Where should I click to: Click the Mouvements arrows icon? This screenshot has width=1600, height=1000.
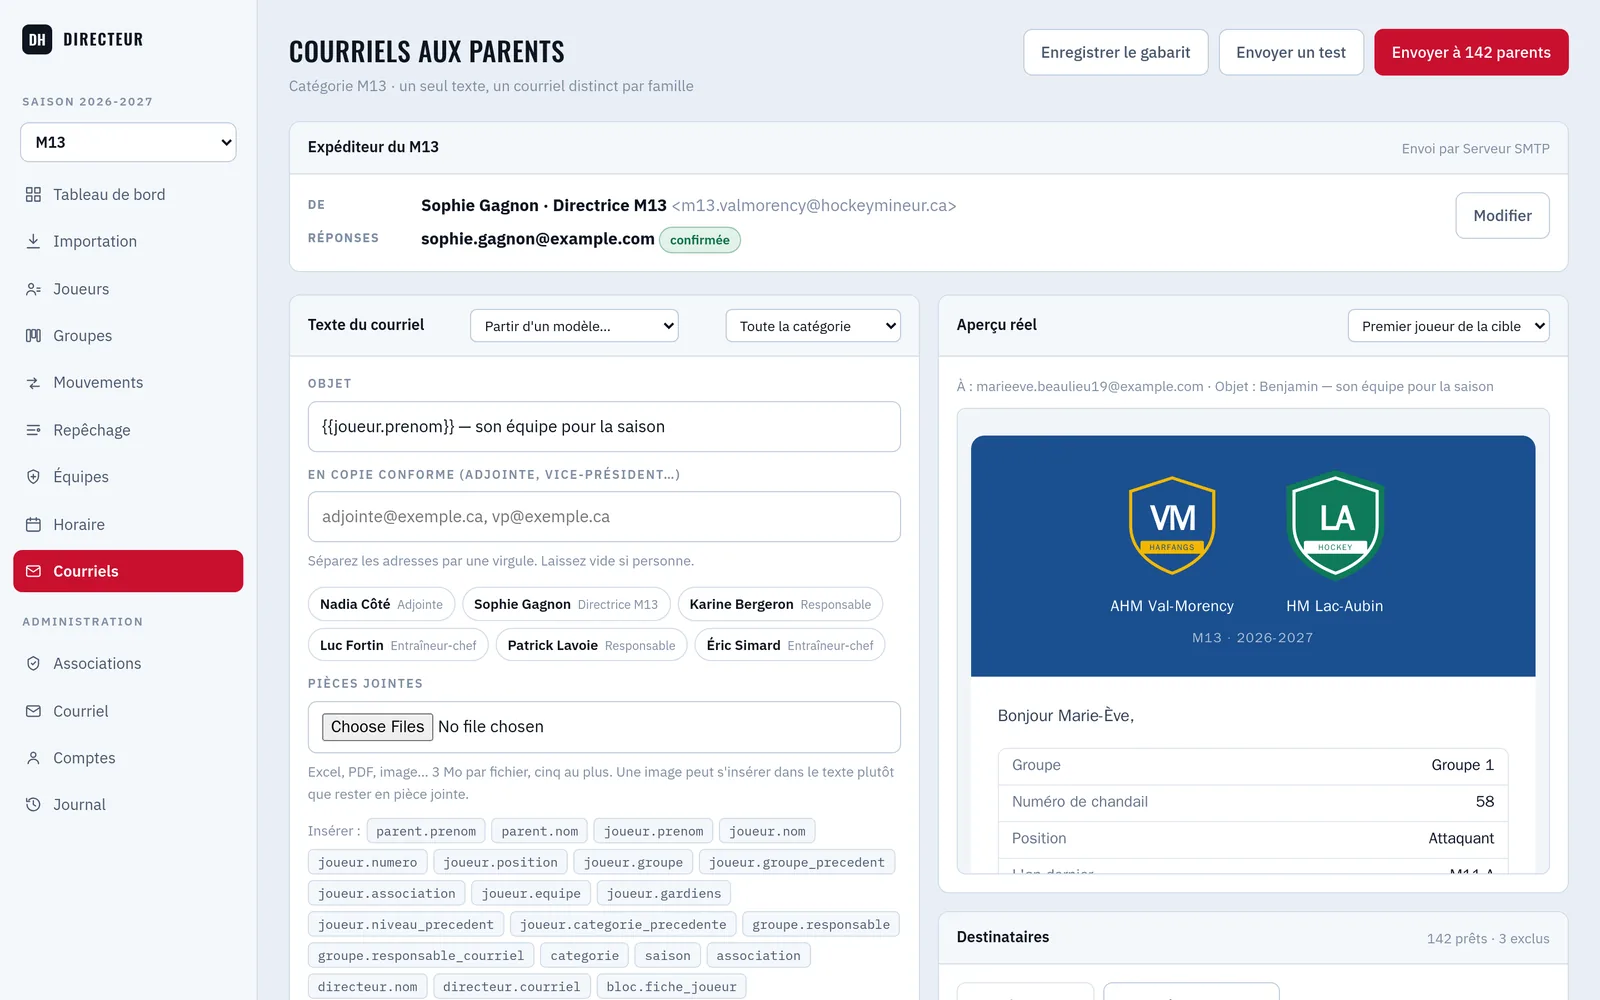33,383
